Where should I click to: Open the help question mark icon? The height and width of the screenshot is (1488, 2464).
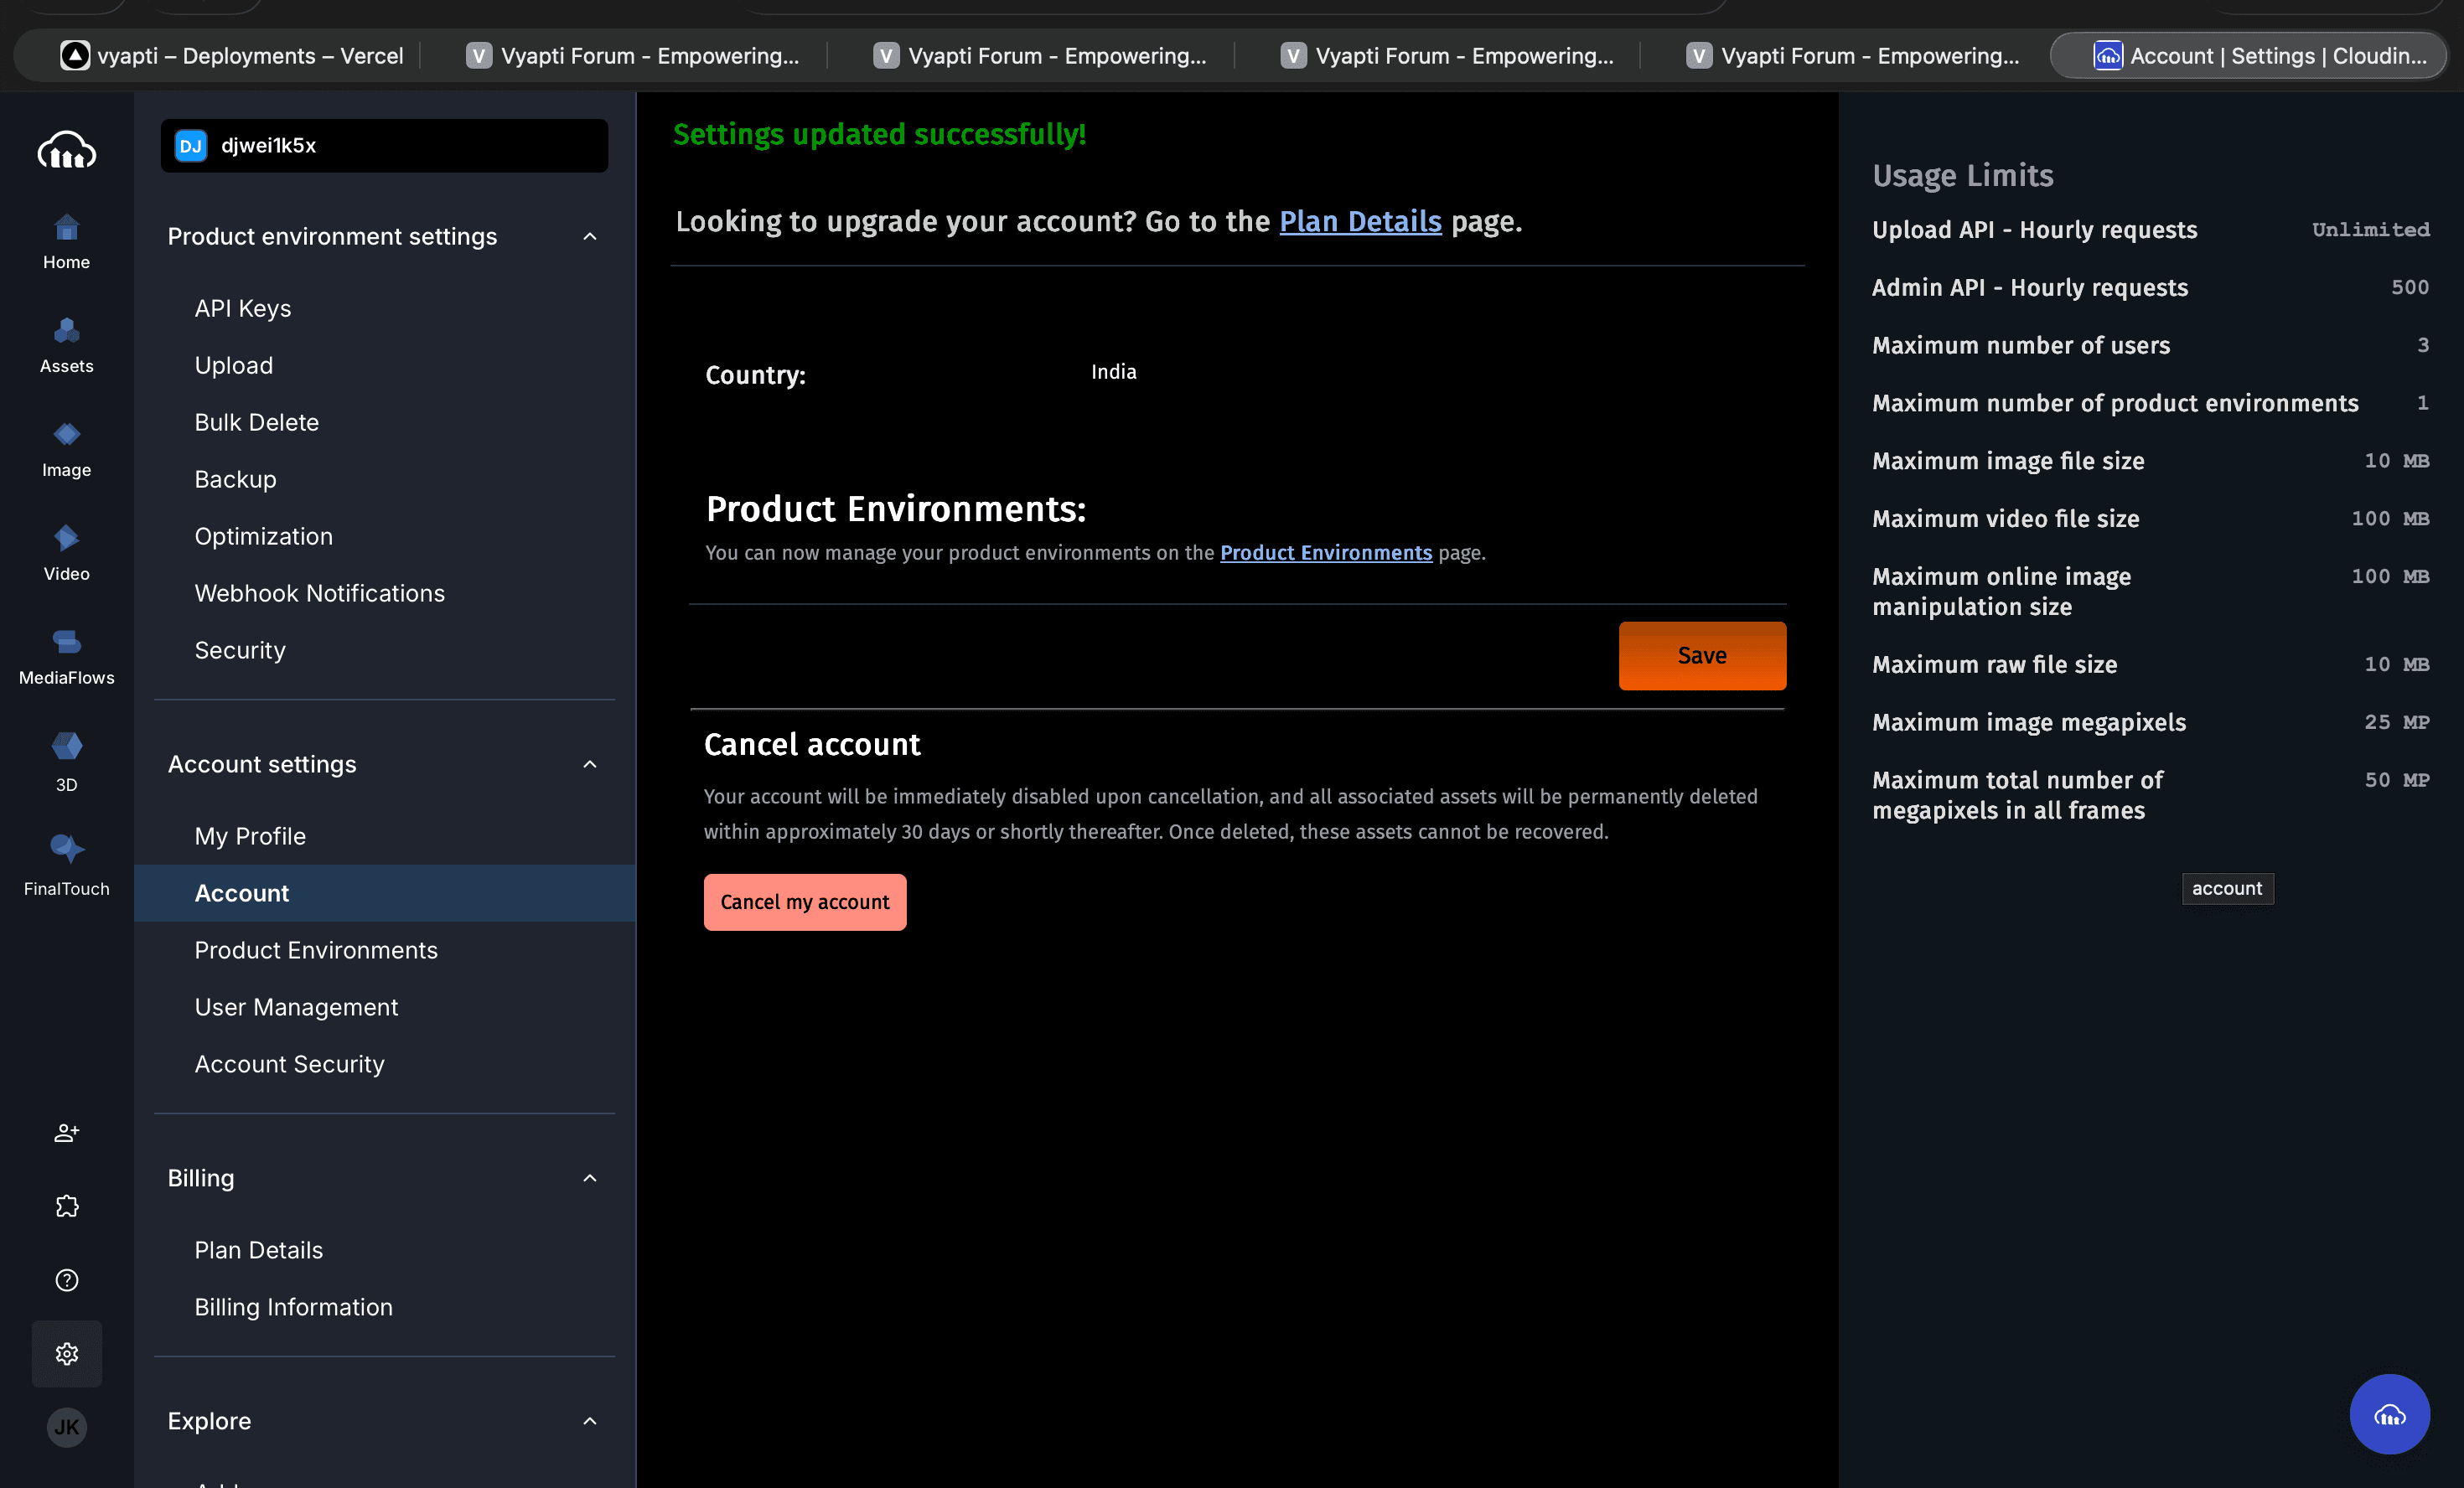(66, 1280)
